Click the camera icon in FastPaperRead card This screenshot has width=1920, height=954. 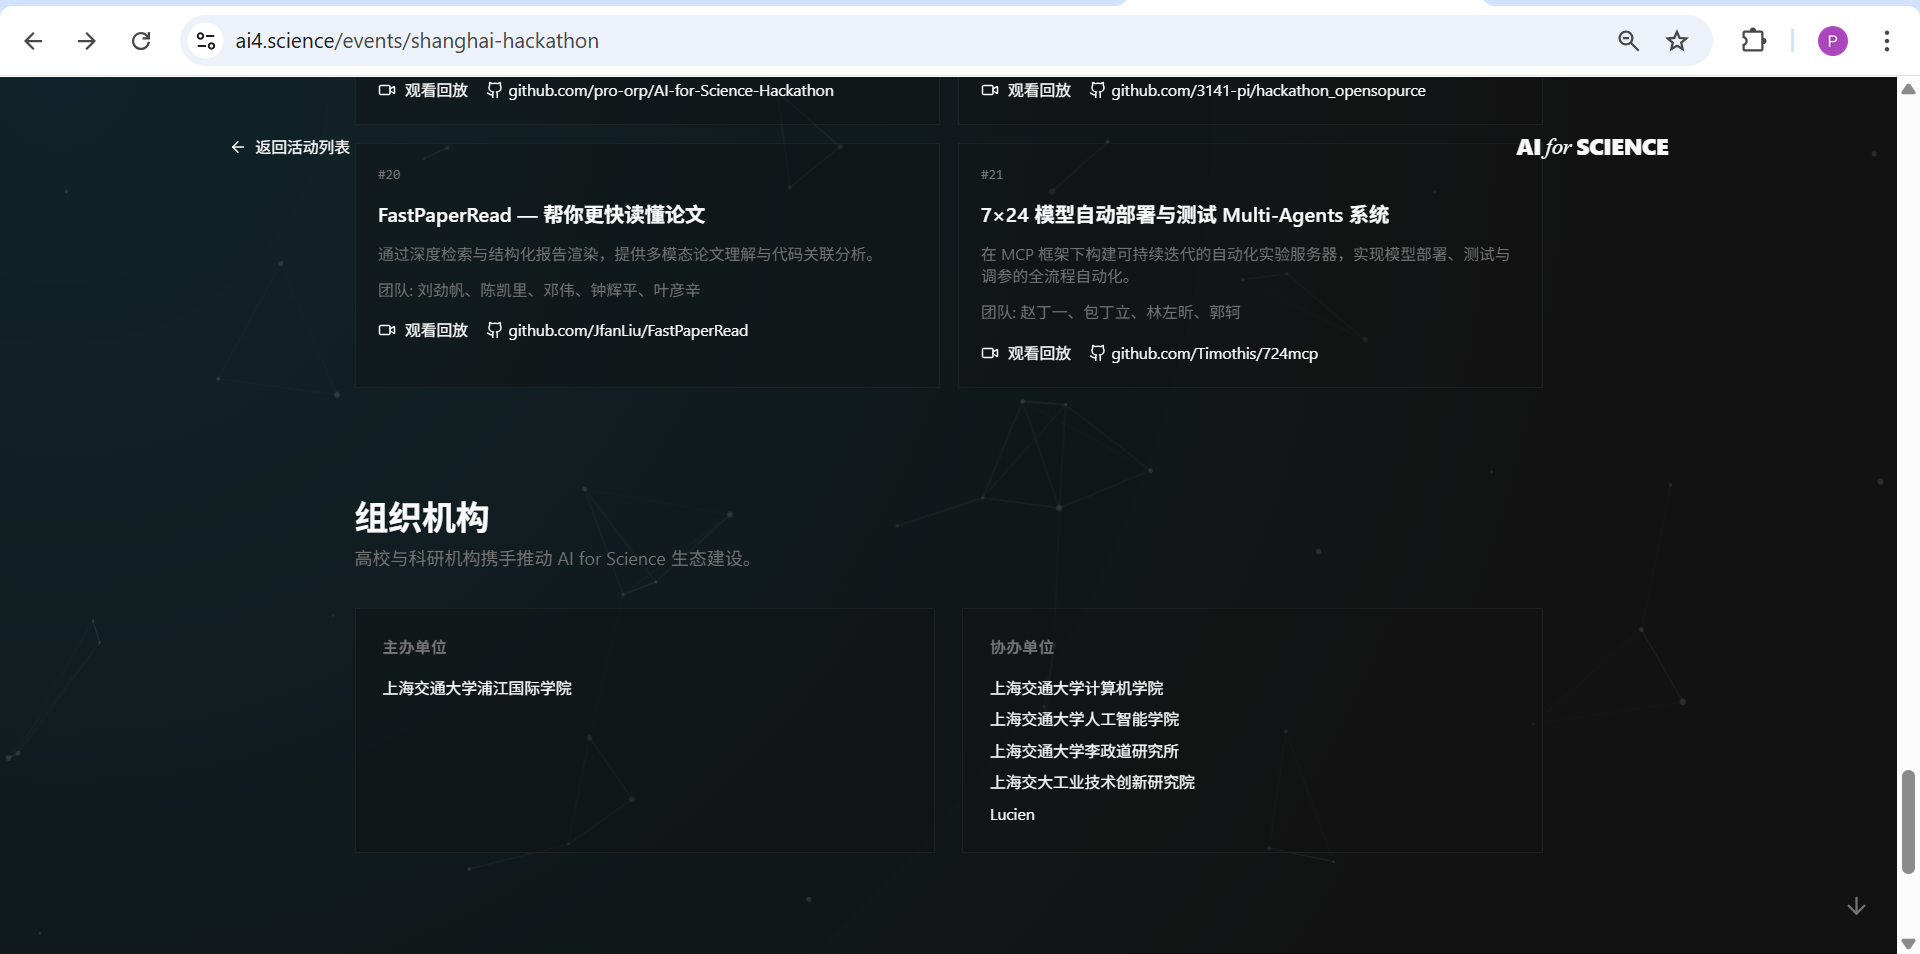click(x=387, y=330)
